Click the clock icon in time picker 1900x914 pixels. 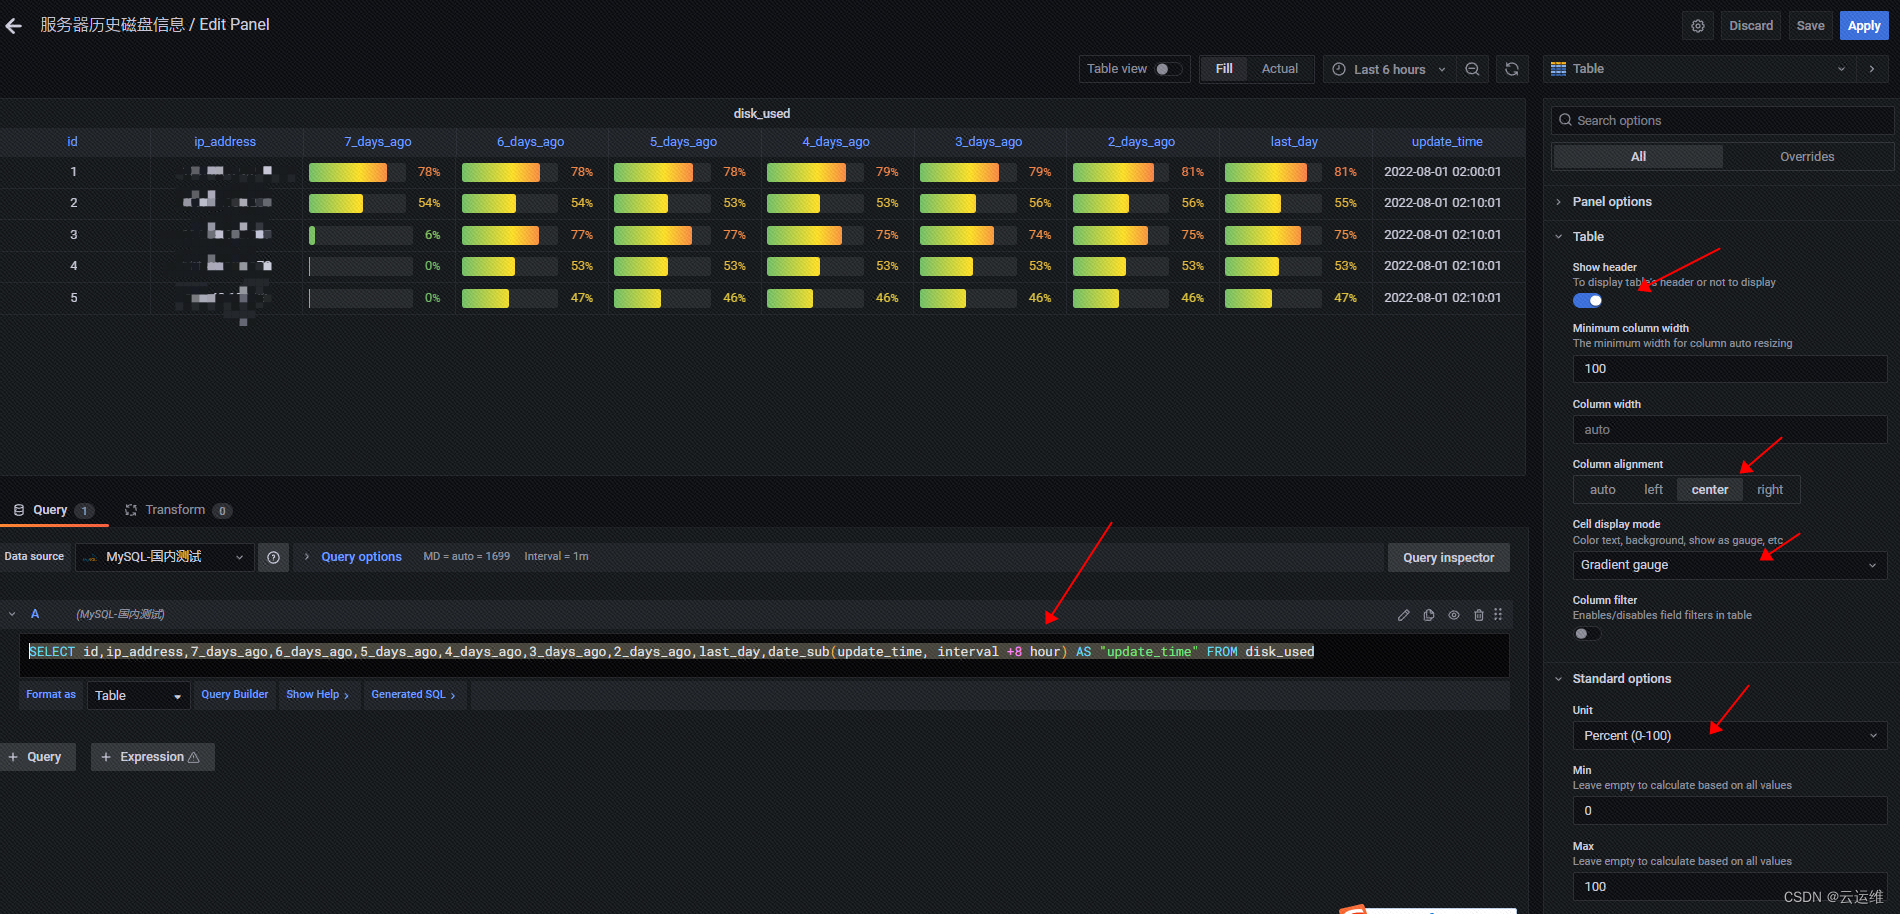1339,69
